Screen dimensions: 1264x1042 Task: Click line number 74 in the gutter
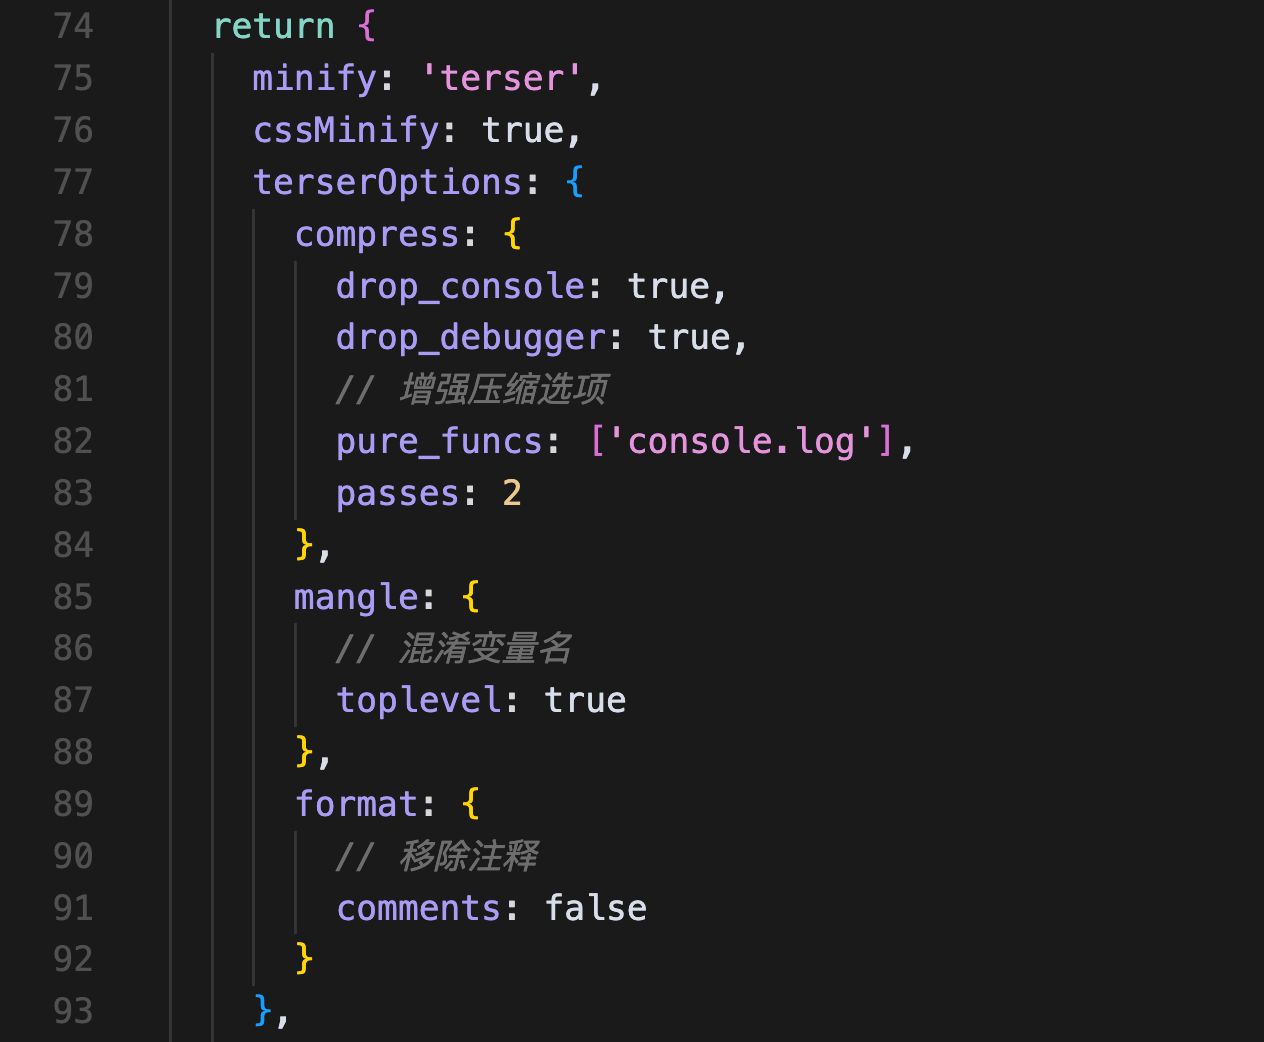click(x=73, y=26)
